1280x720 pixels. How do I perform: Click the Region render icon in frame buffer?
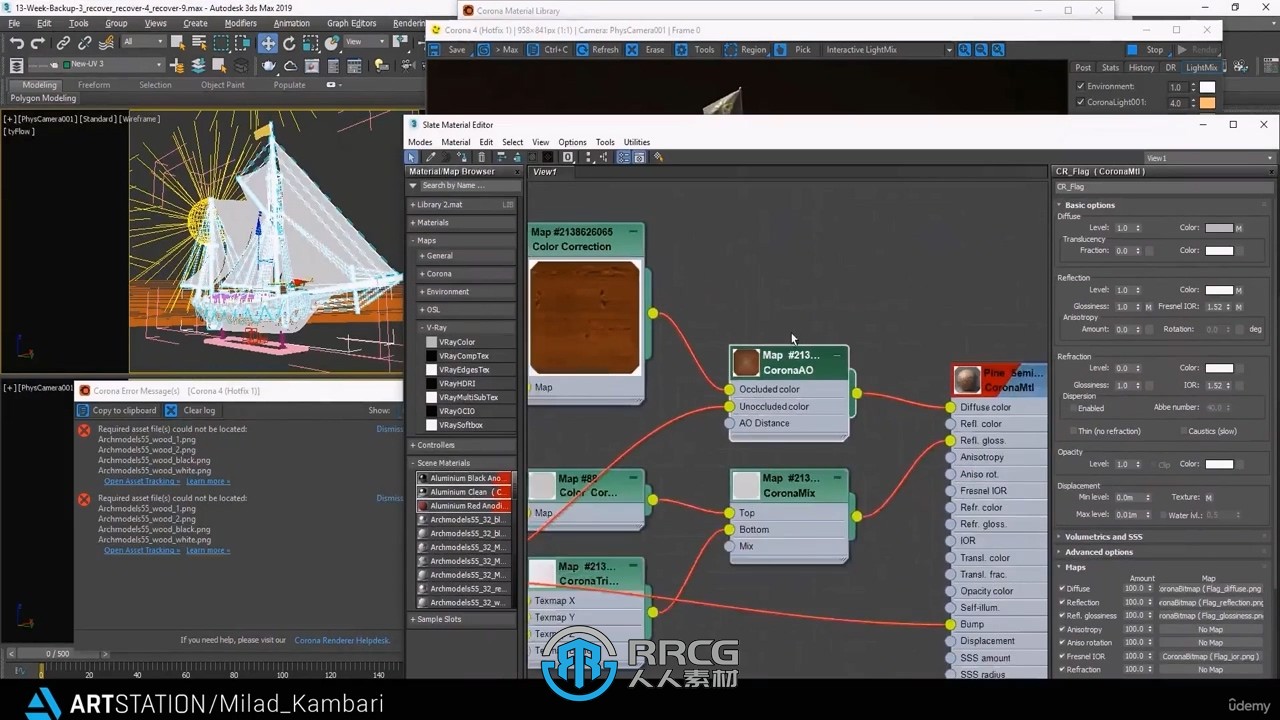click(x=731, y=49)
